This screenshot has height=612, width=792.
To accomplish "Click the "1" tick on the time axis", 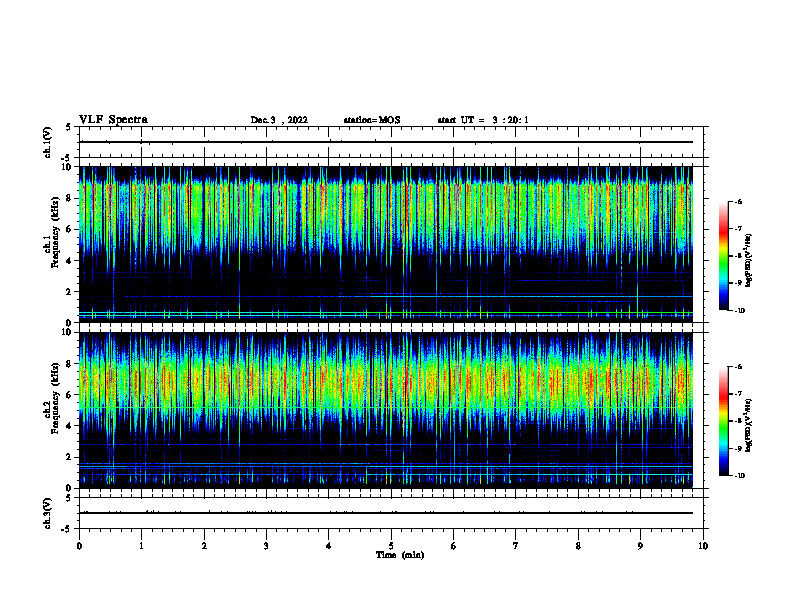I will point(141,546).
